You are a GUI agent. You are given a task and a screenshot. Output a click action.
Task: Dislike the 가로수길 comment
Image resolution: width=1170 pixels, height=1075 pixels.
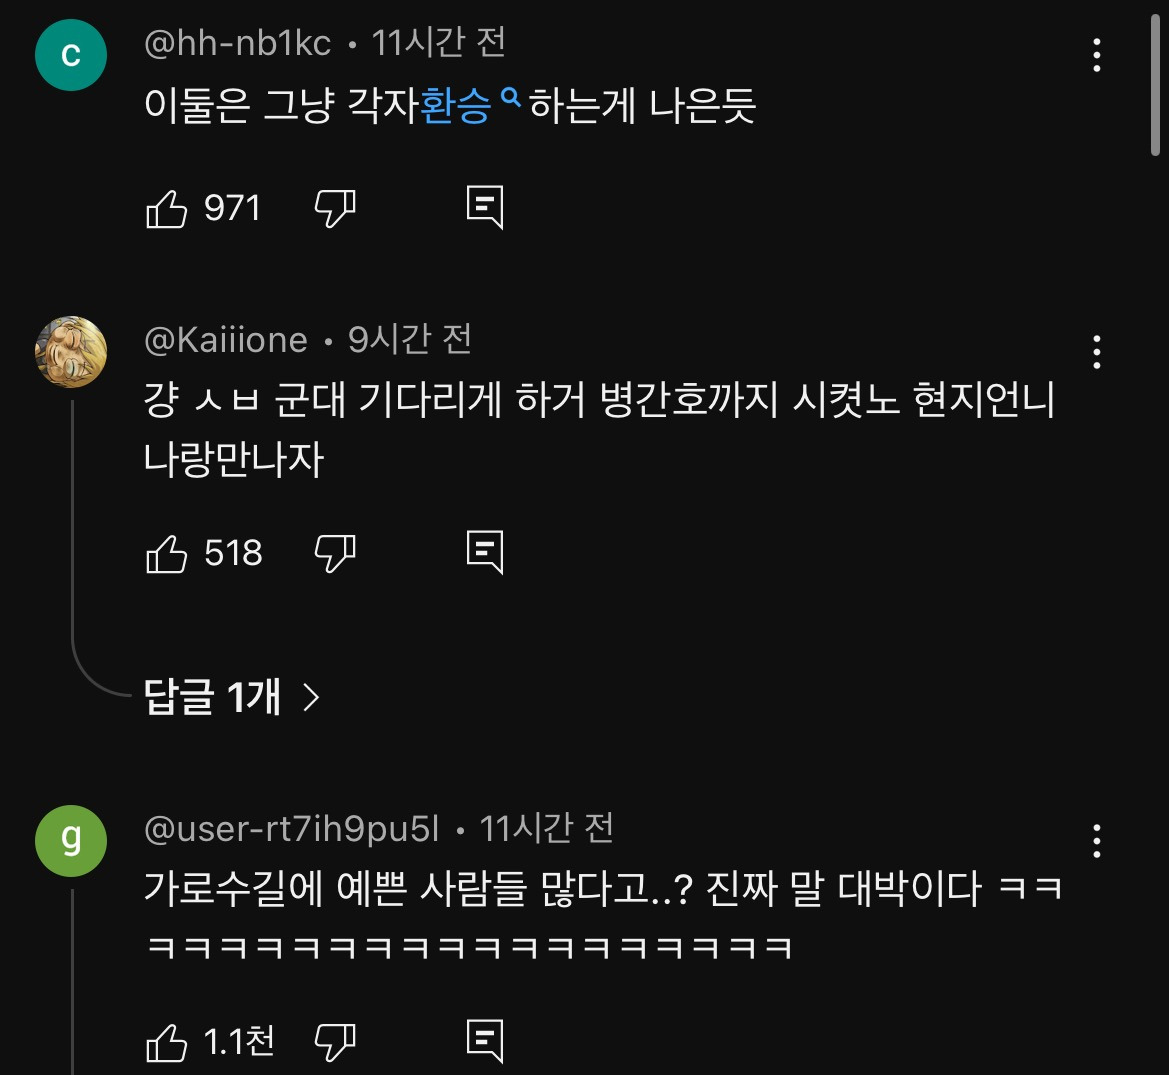(x=335, y=1040)
